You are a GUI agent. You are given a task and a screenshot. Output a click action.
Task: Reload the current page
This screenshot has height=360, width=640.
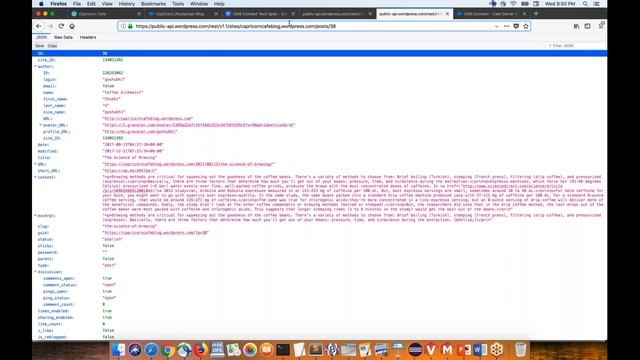pyautogui.click(x=61, y=26)
